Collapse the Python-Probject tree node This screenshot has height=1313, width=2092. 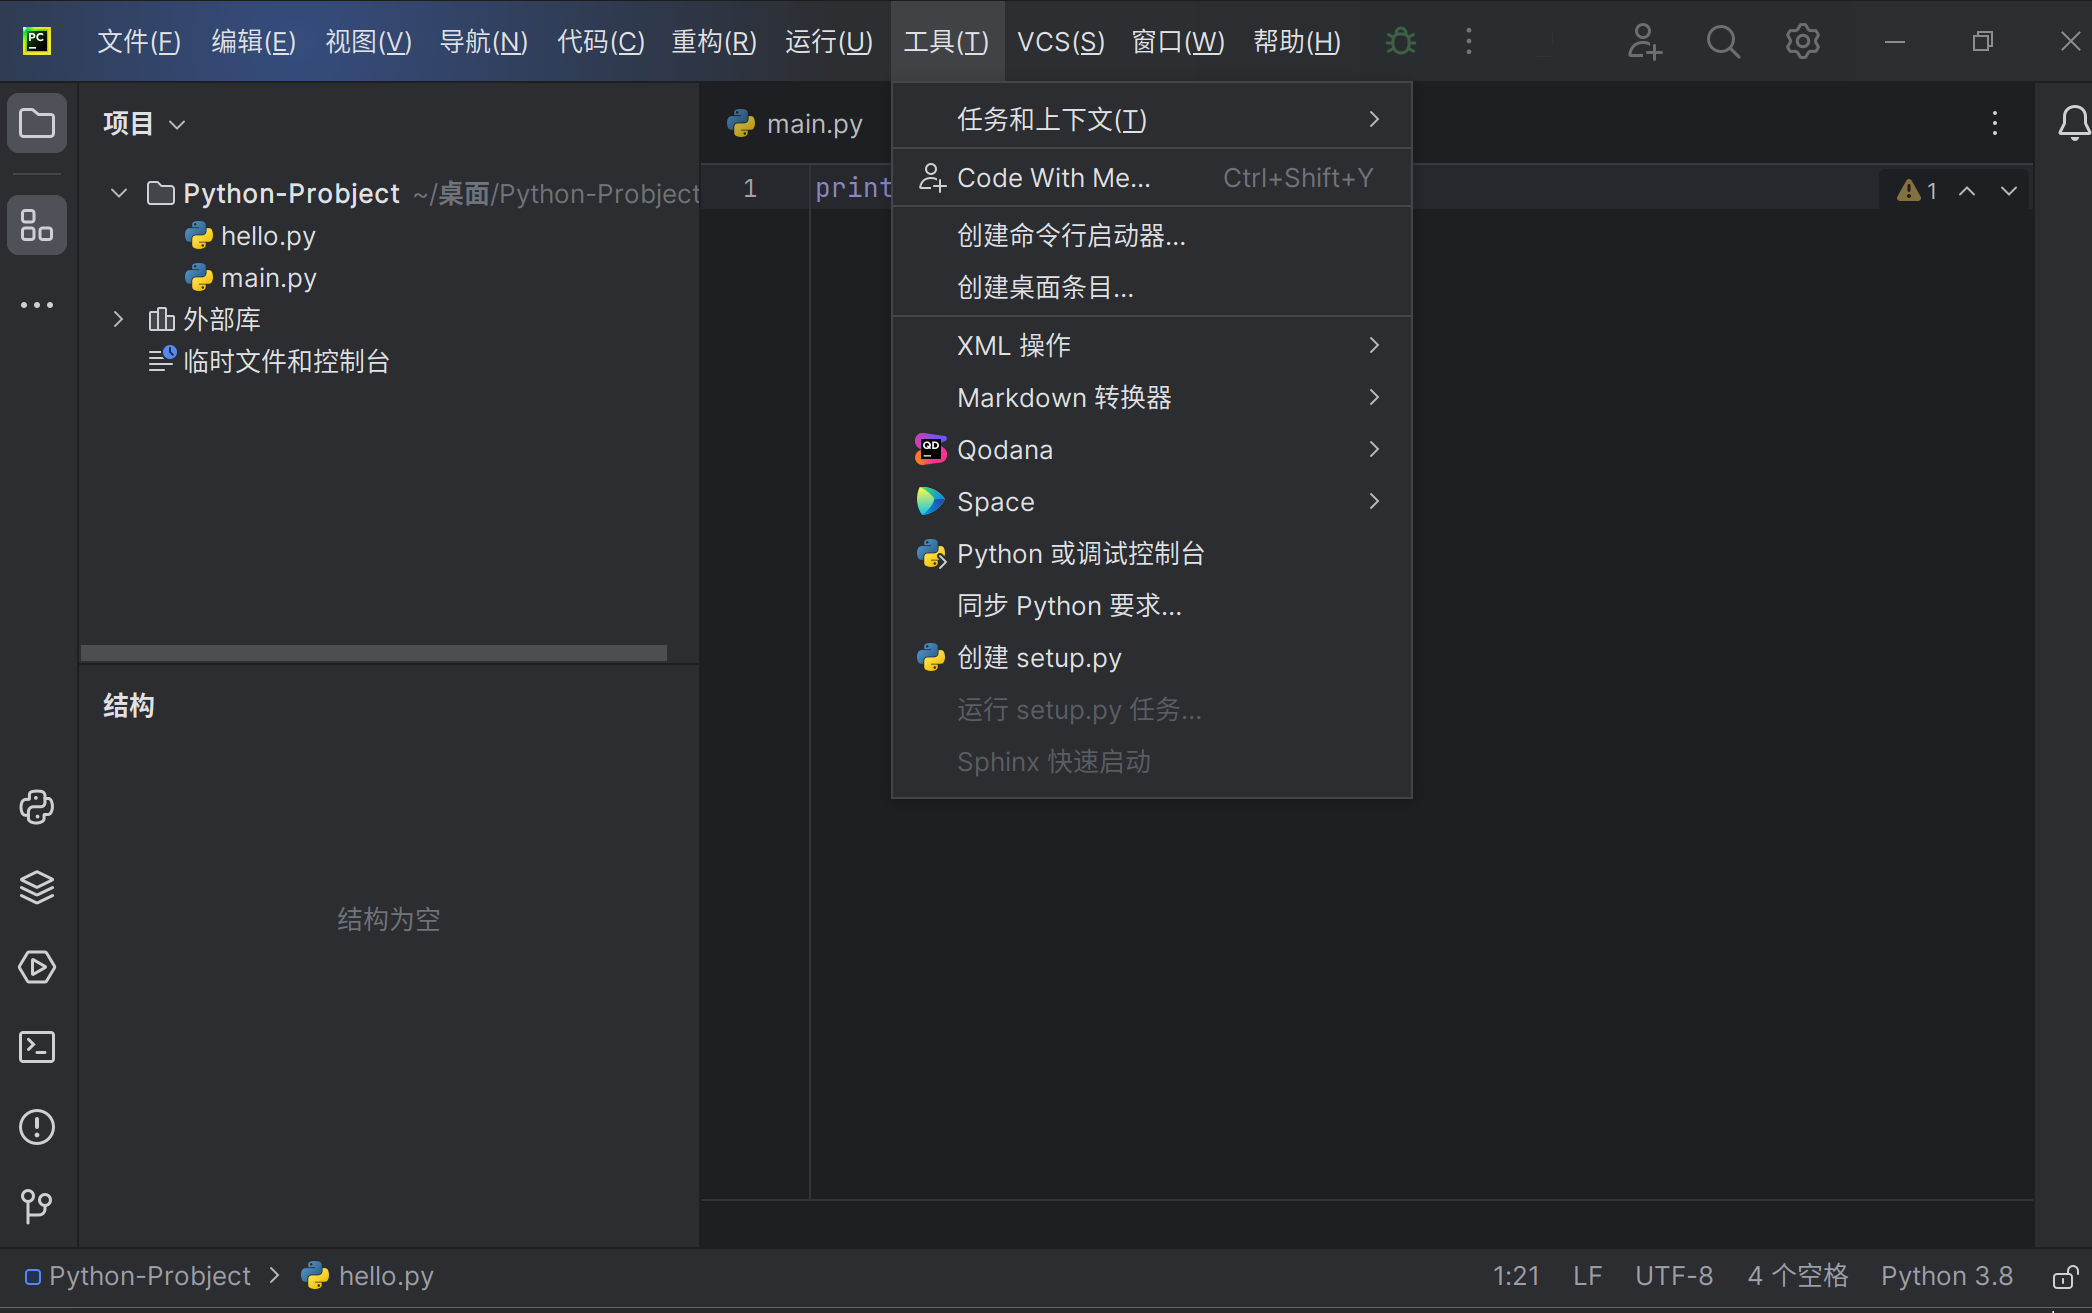pos(119,193)
